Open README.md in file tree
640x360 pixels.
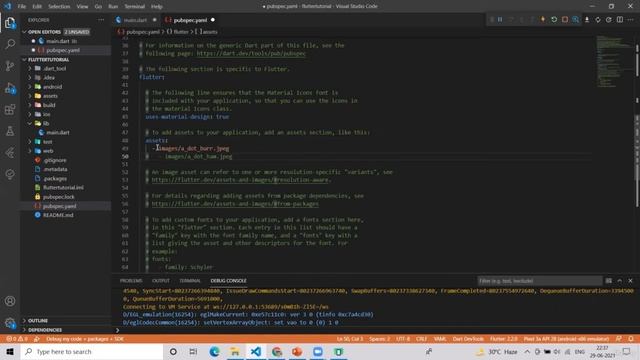click(x=58, y=215)
